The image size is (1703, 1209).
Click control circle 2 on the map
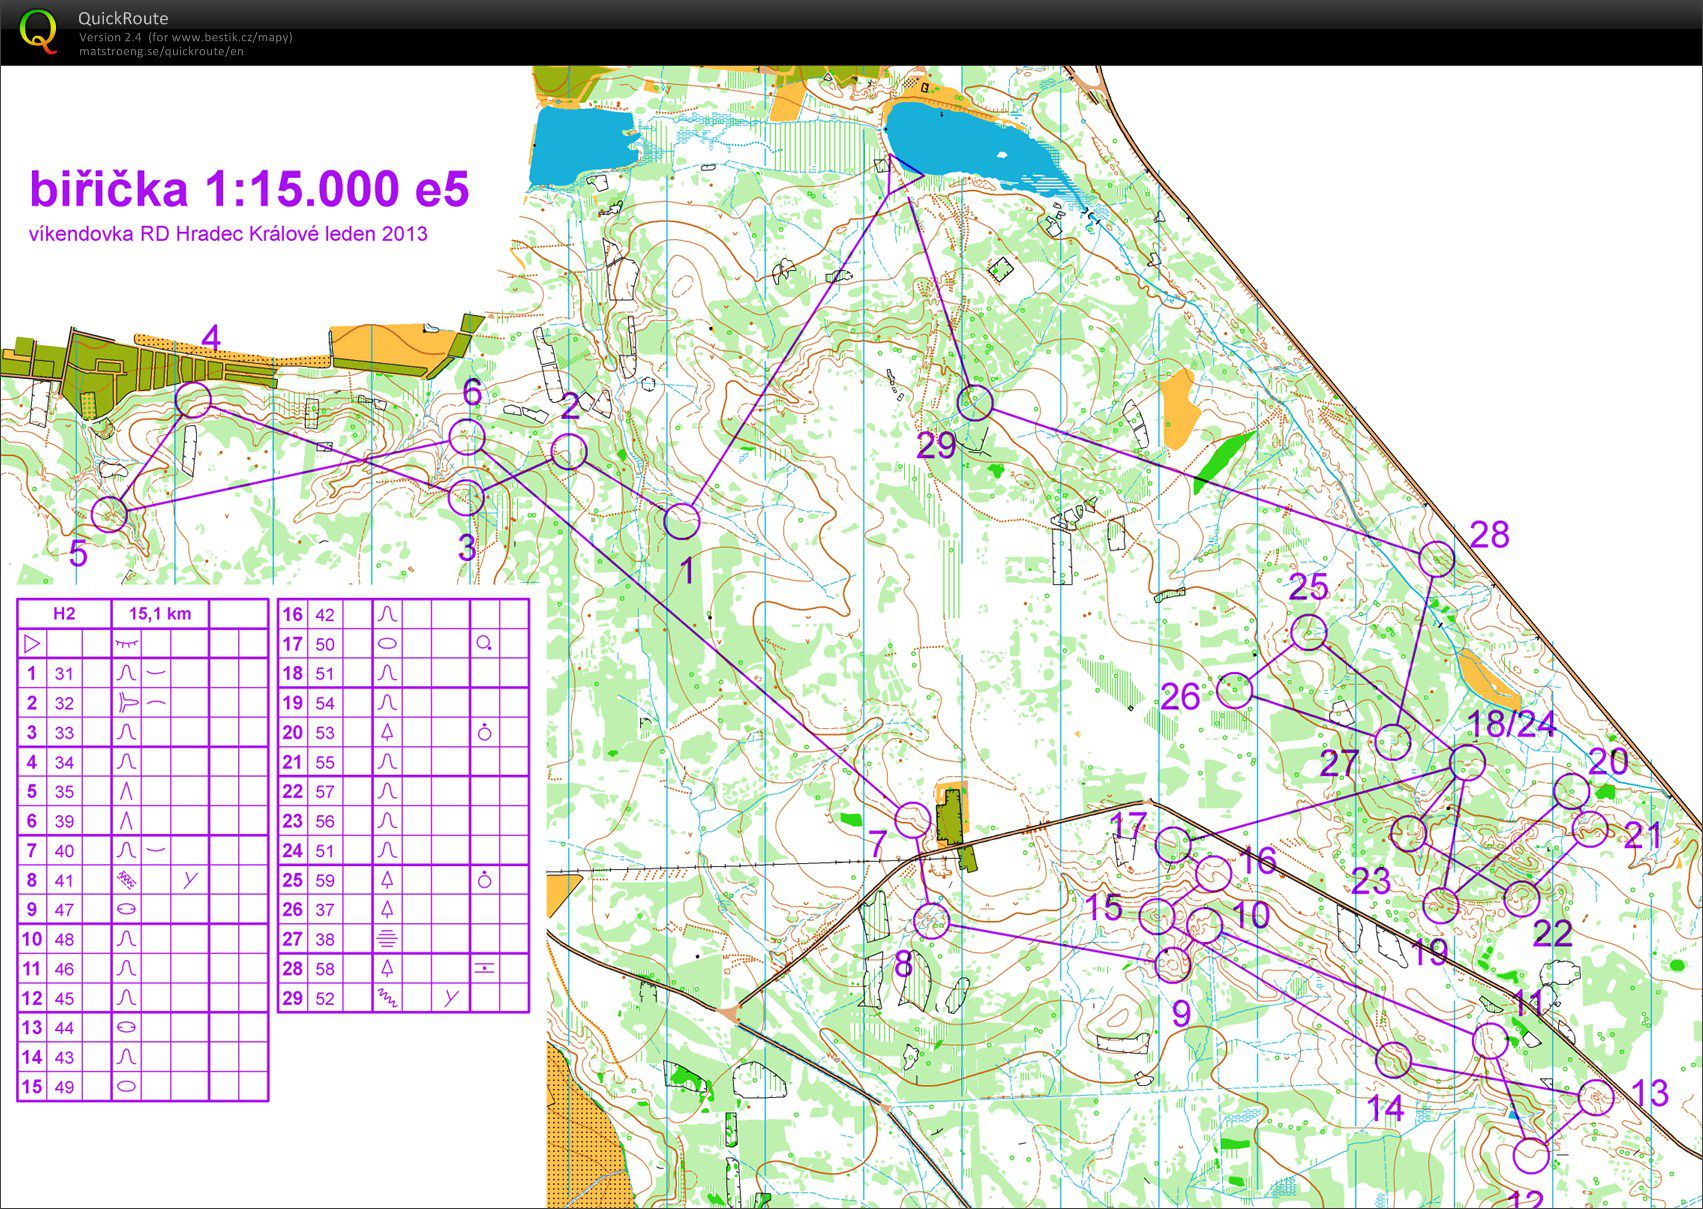[x=569, y=452]
